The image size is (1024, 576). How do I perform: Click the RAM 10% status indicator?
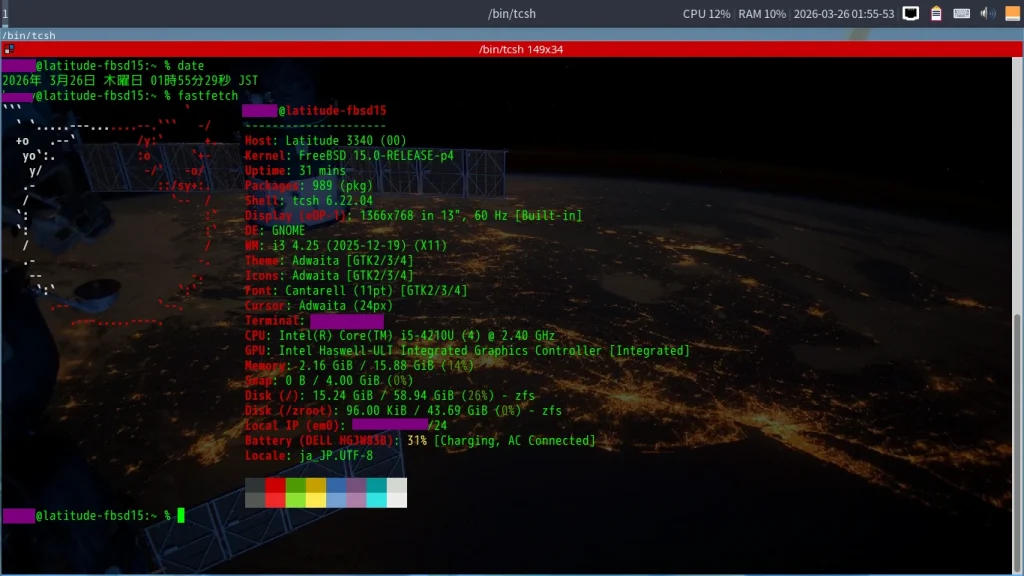[x=762, y=14]
